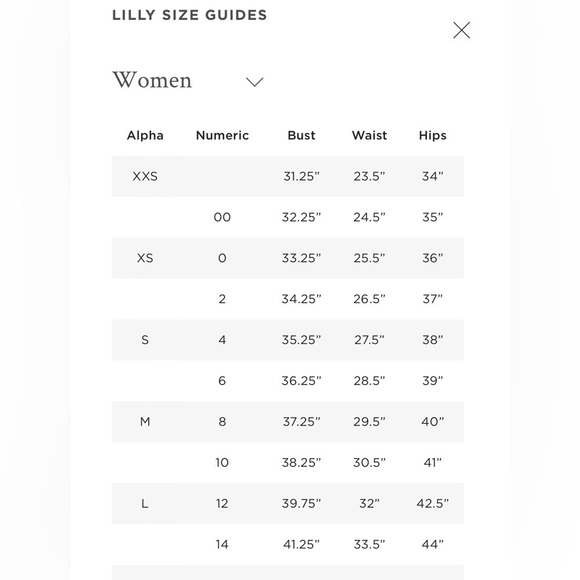Select the XS alpha size cell
The height and width of the screenshot is (580, 580).
click(x=145, y=258)
